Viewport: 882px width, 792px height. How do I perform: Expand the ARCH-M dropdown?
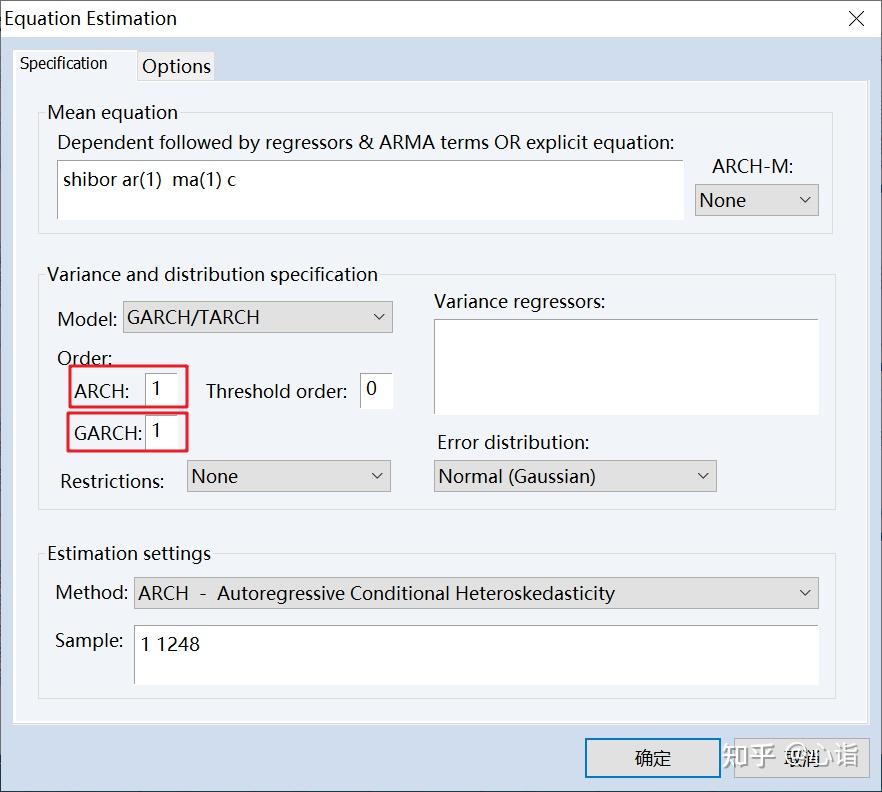pyautogui.click(x=757, y=200)
